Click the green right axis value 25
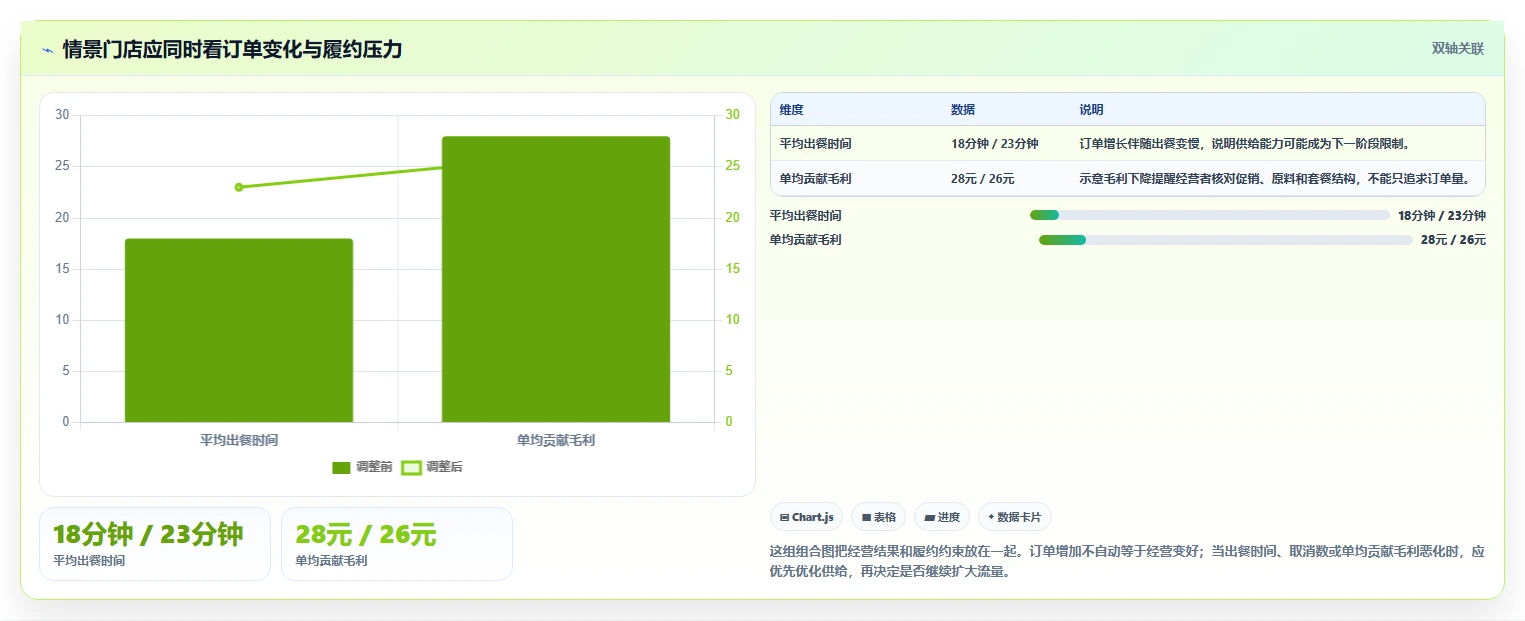Screen dimensions: 1525x621 tap(732, 166)
